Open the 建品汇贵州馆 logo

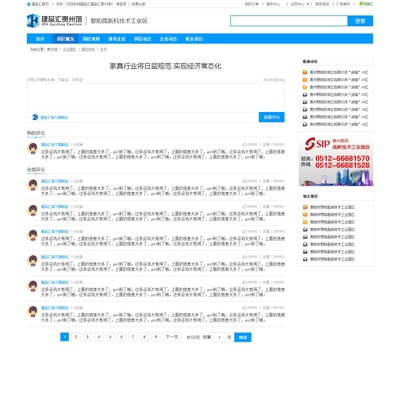(x=54, y=21)
